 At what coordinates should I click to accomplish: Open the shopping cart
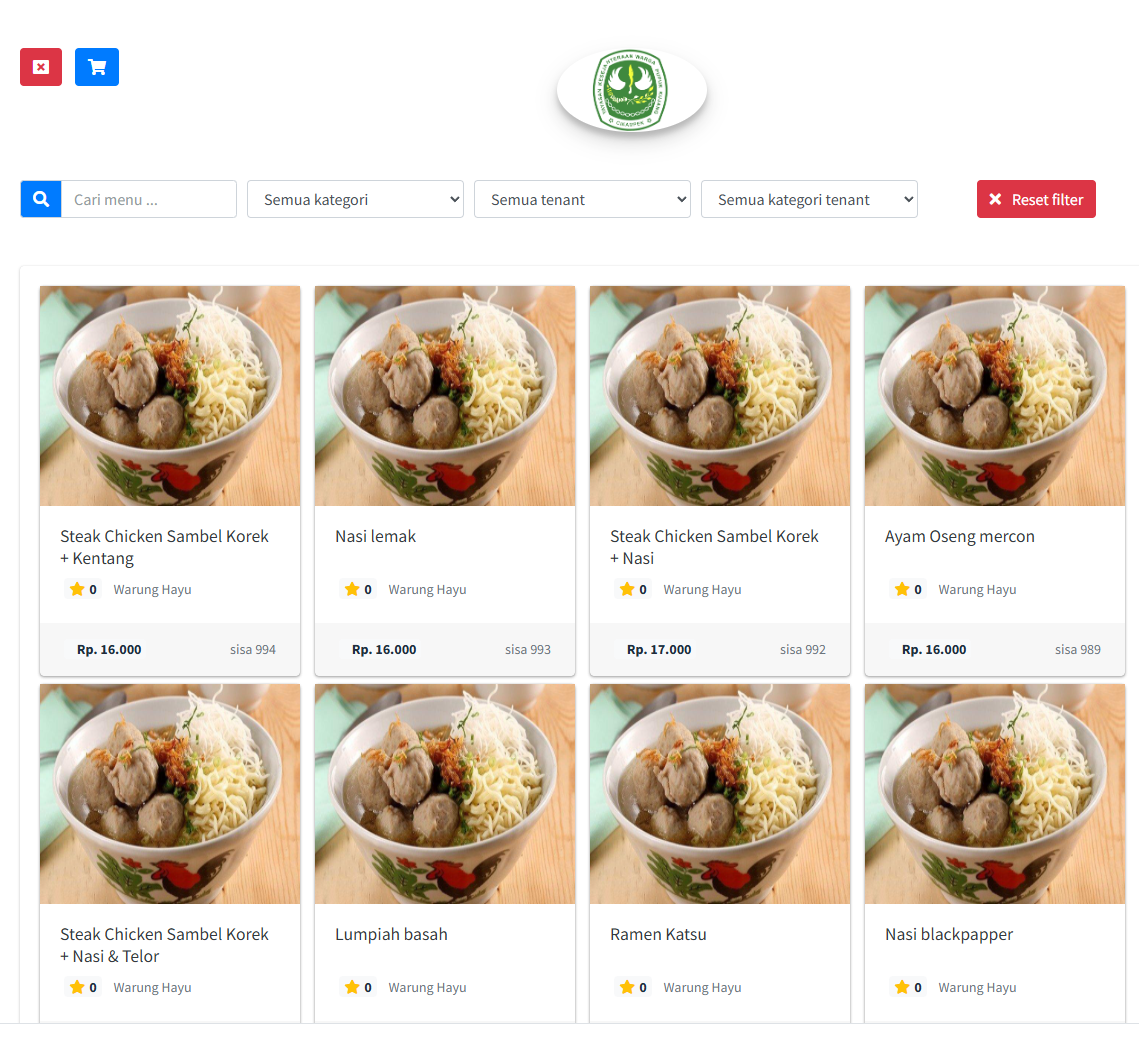point(97,67)
